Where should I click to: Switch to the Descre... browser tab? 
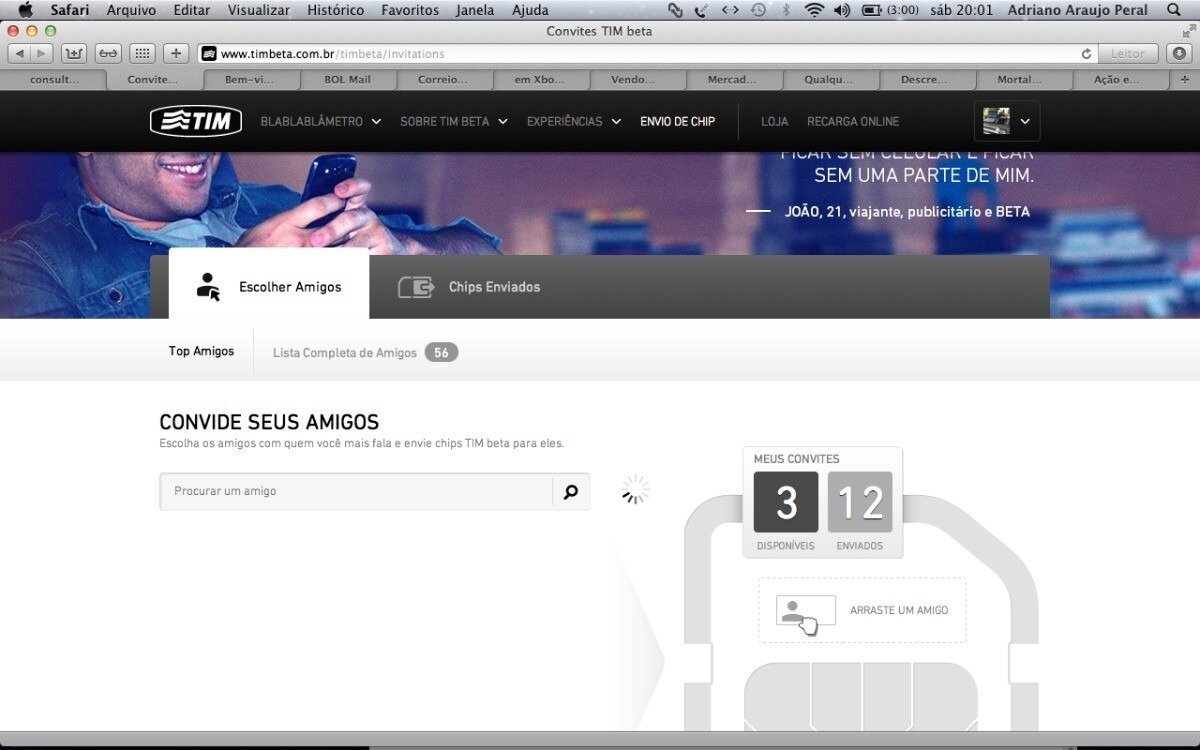924,80
